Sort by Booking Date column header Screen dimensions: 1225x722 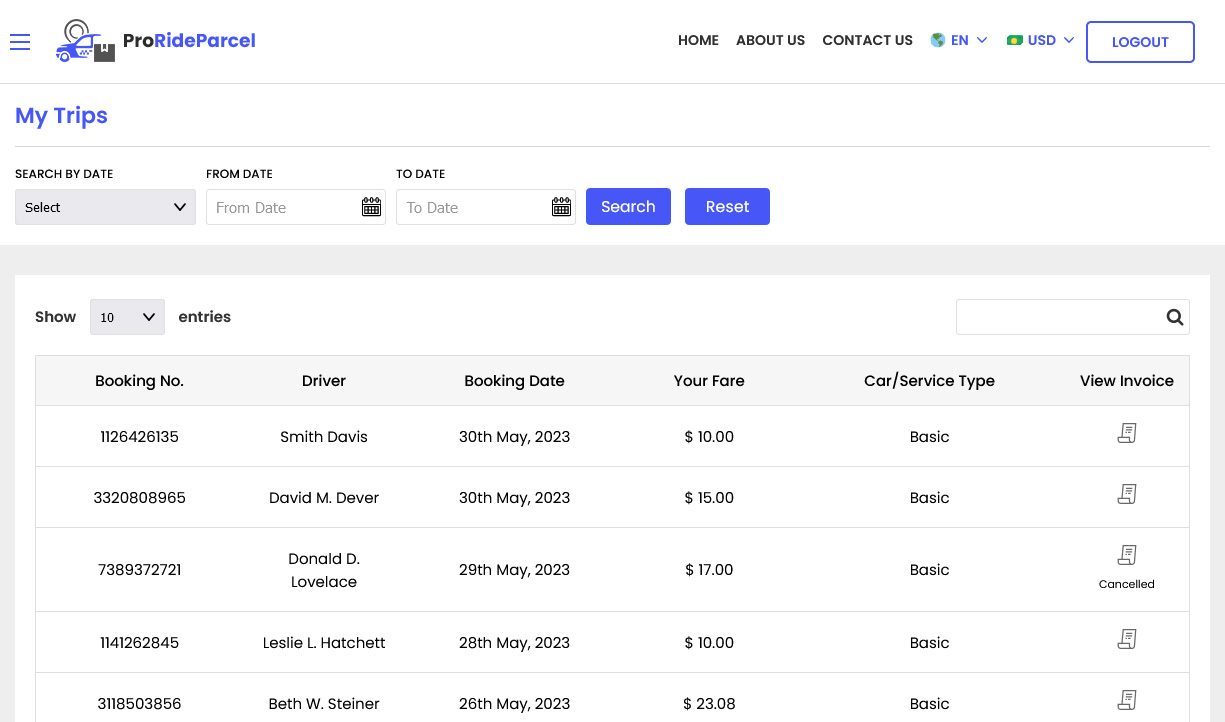click(514, 381)
